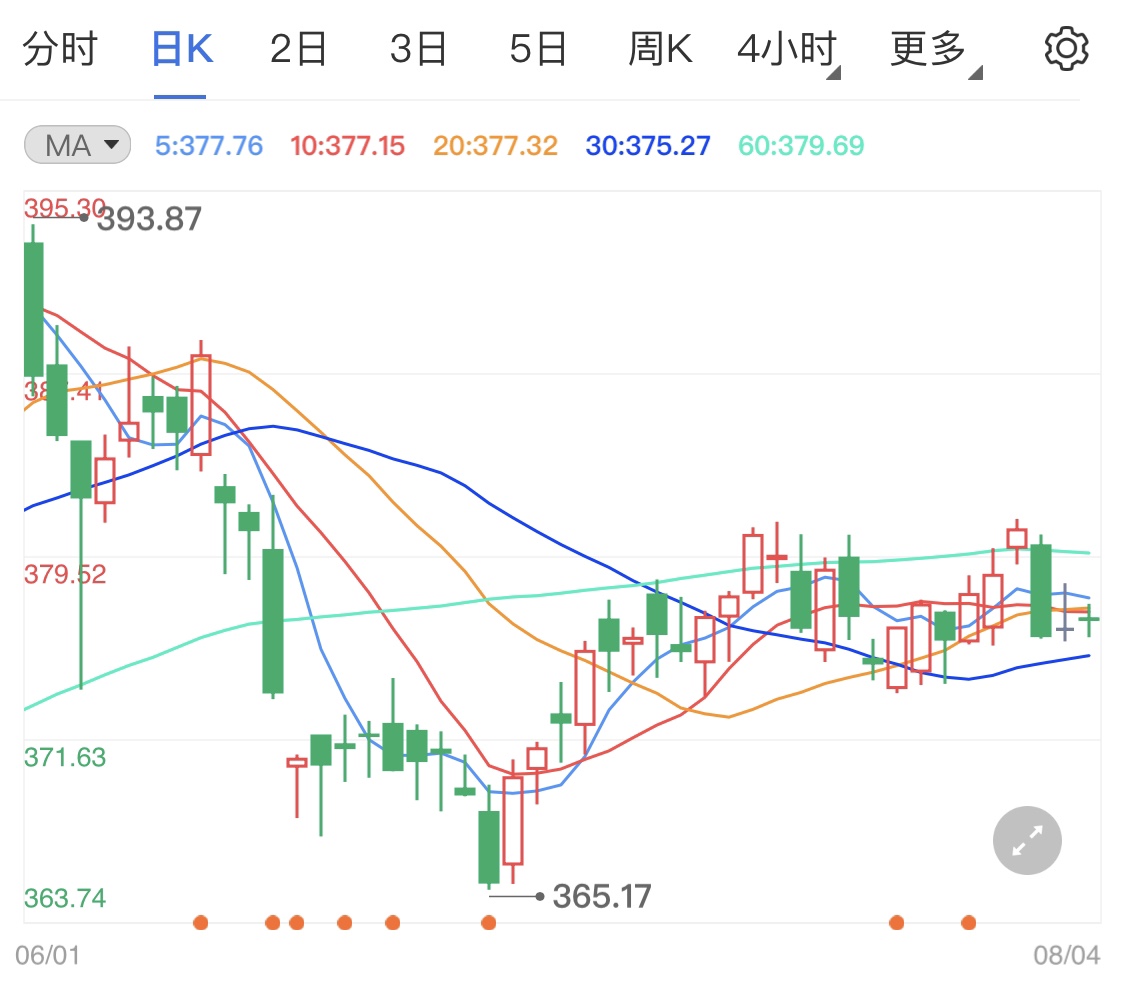Image resolution: width=1125 pixels, height=986 pixels.
Task: Click the 379.52 price axis label
Action: (x=65, y=574)
